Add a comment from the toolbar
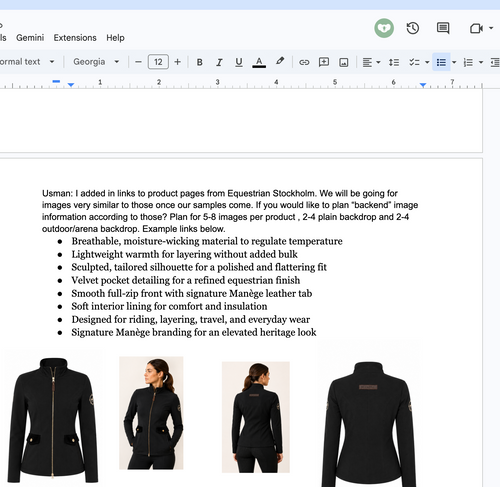 click(x=324, y=62)
